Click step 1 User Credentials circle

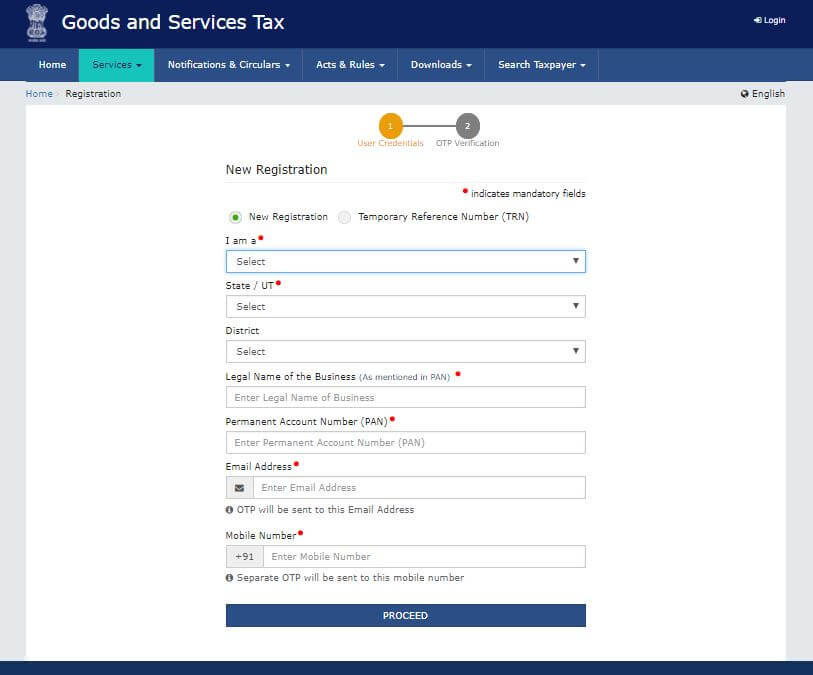(390, 126)
